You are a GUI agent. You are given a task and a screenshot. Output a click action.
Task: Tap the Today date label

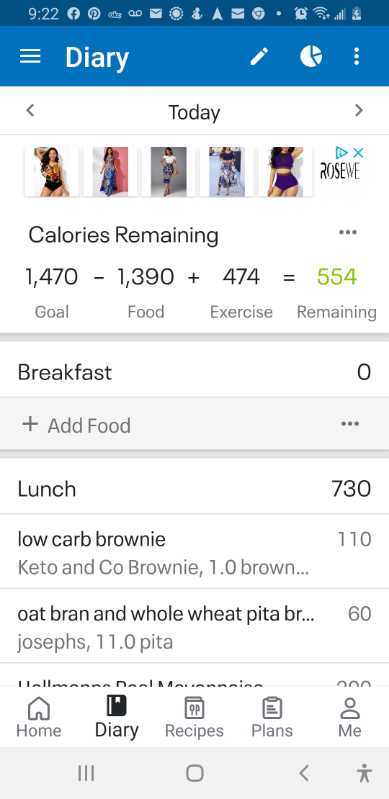pos(194,112)
